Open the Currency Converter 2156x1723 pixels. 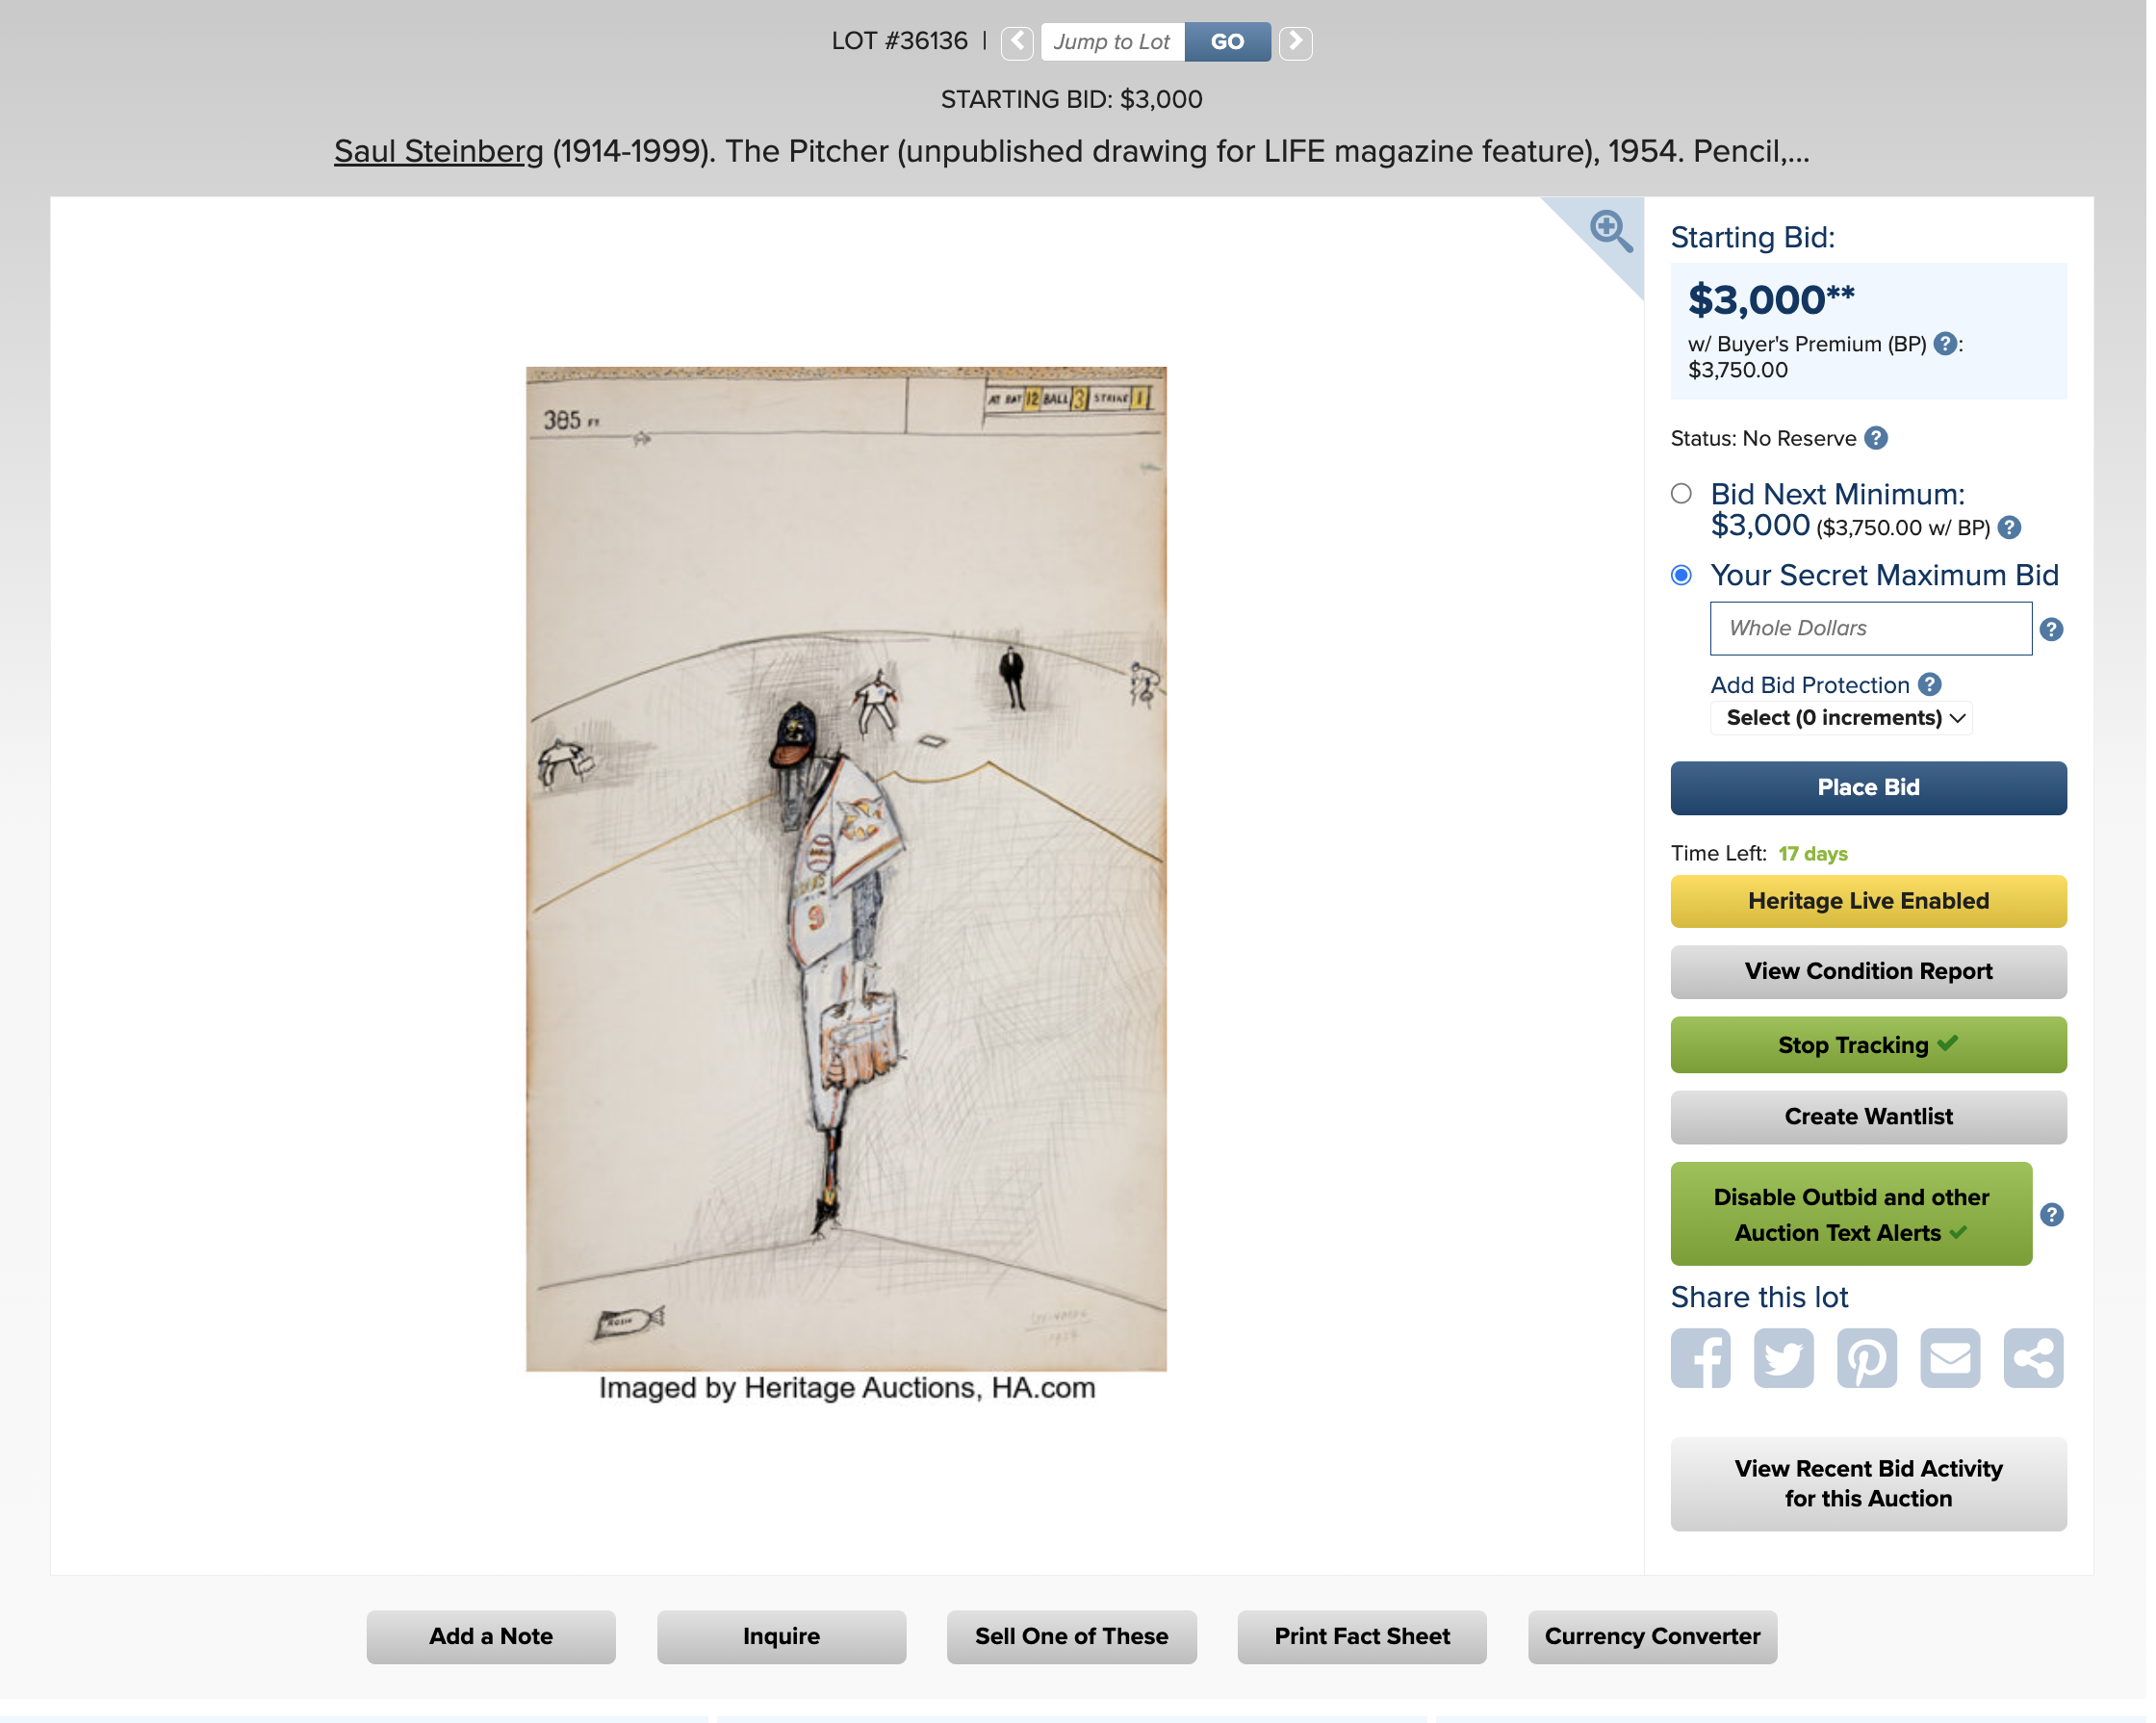click(1652, 1637)
